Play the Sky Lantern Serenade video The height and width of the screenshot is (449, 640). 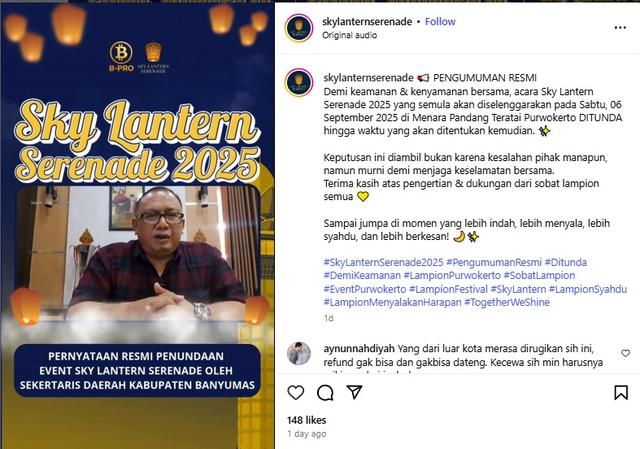pos(138,225)
